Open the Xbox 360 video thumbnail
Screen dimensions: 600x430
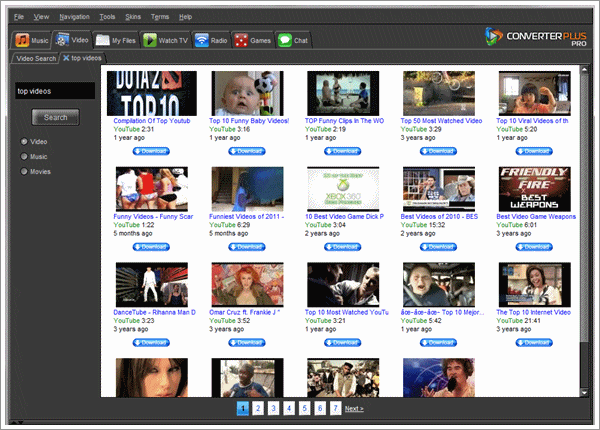(x=343, y=189)
